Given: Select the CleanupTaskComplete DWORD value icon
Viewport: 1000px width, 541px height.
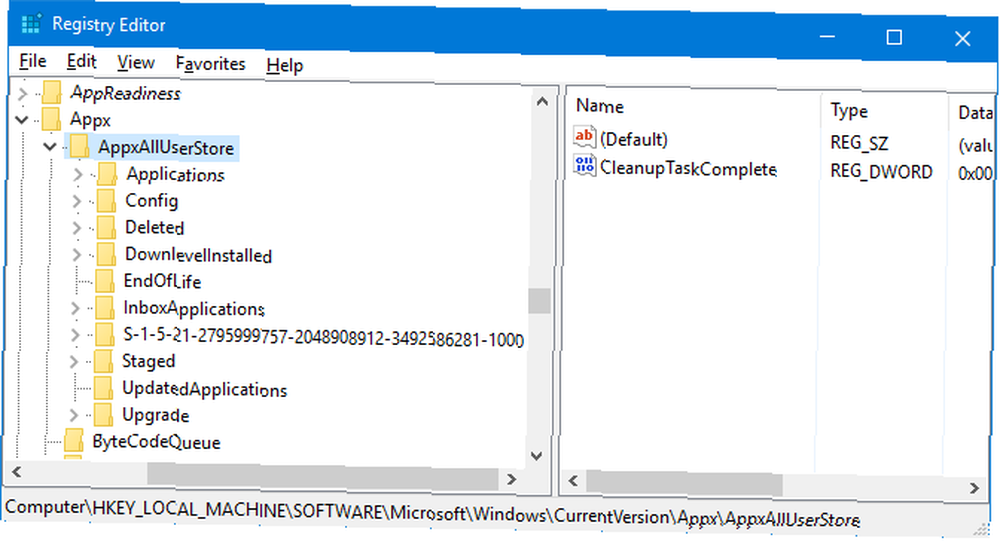Looking at the screenshot, I should tap(585, 166).
